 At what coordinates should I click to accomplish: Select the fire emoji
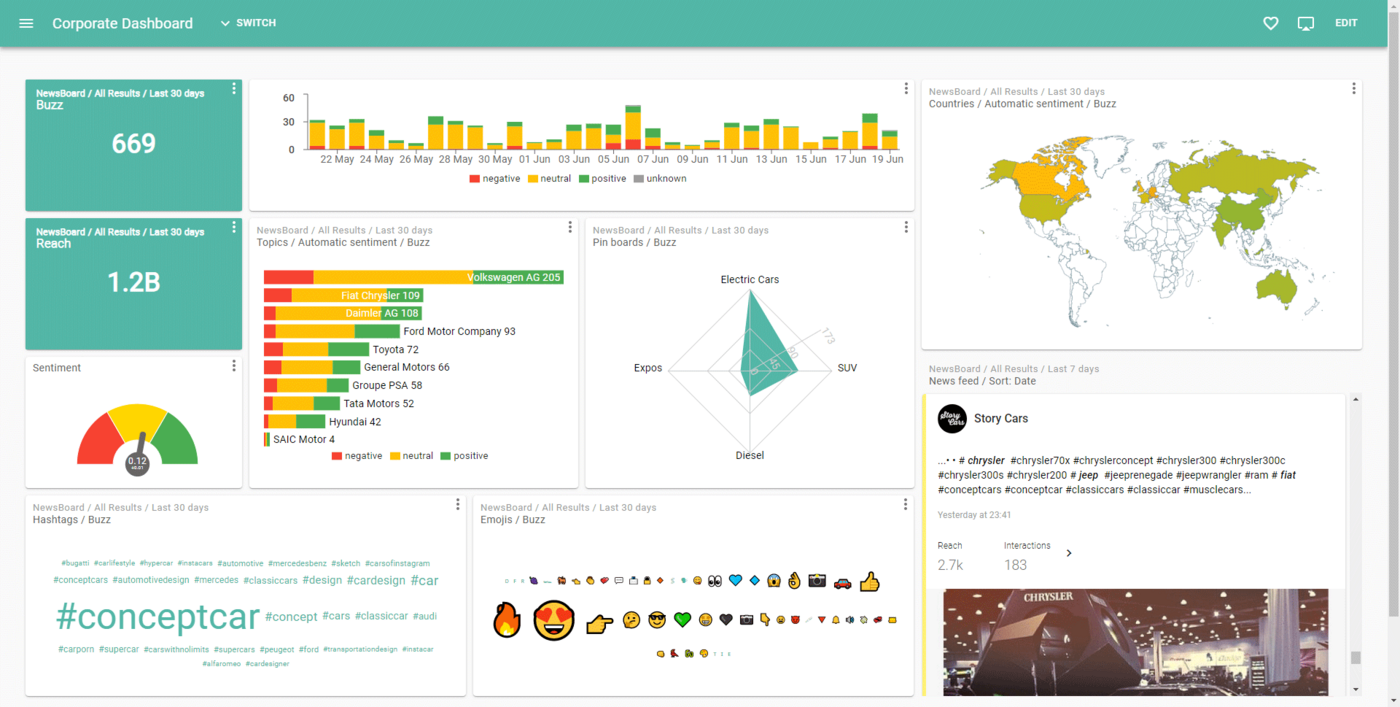click(x=507, y=620)
